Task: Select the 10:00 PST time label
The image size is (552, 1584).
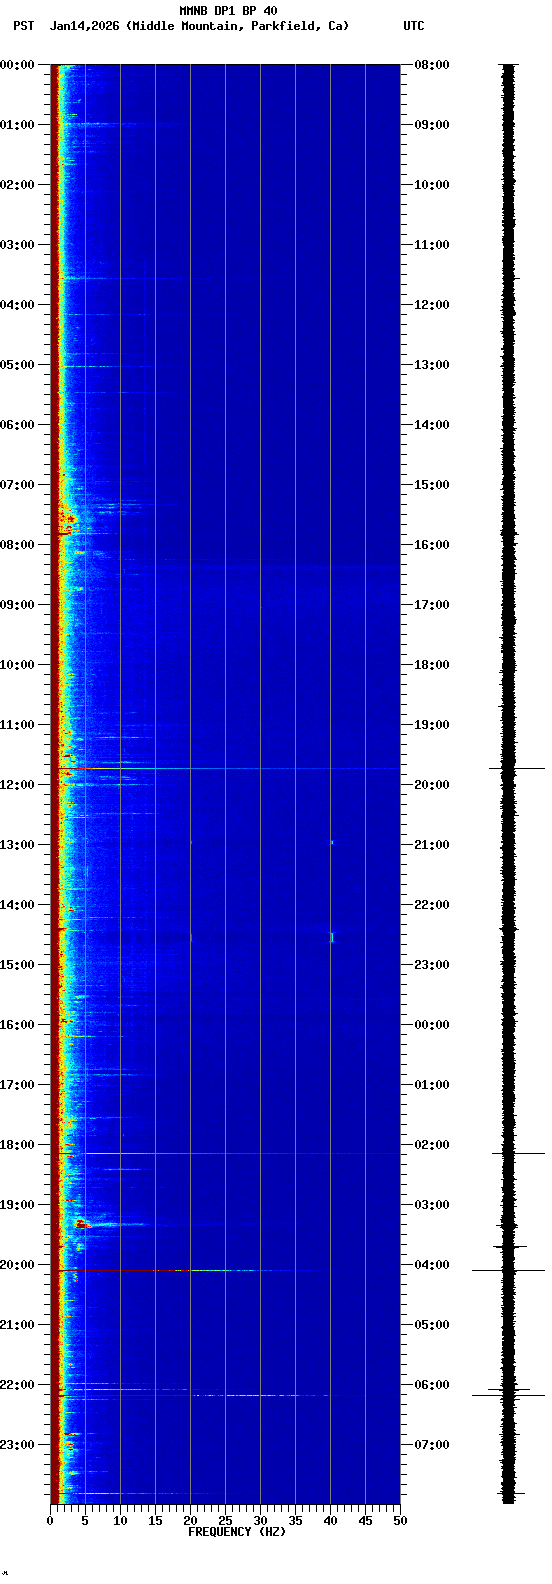Action: [18, 665]
